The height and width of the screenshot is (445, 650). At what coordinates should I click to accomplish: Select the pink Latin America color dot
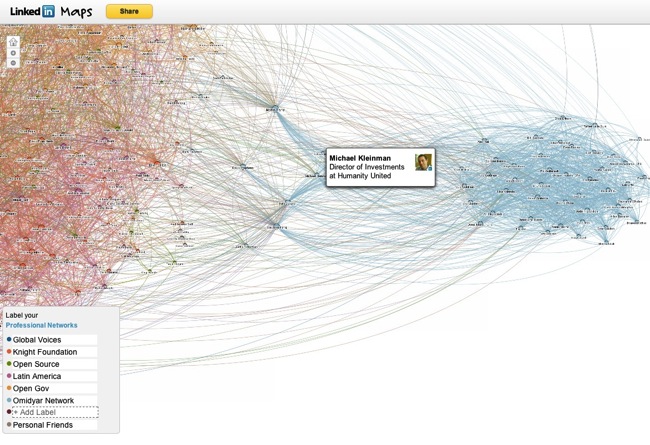coord(9,376)
